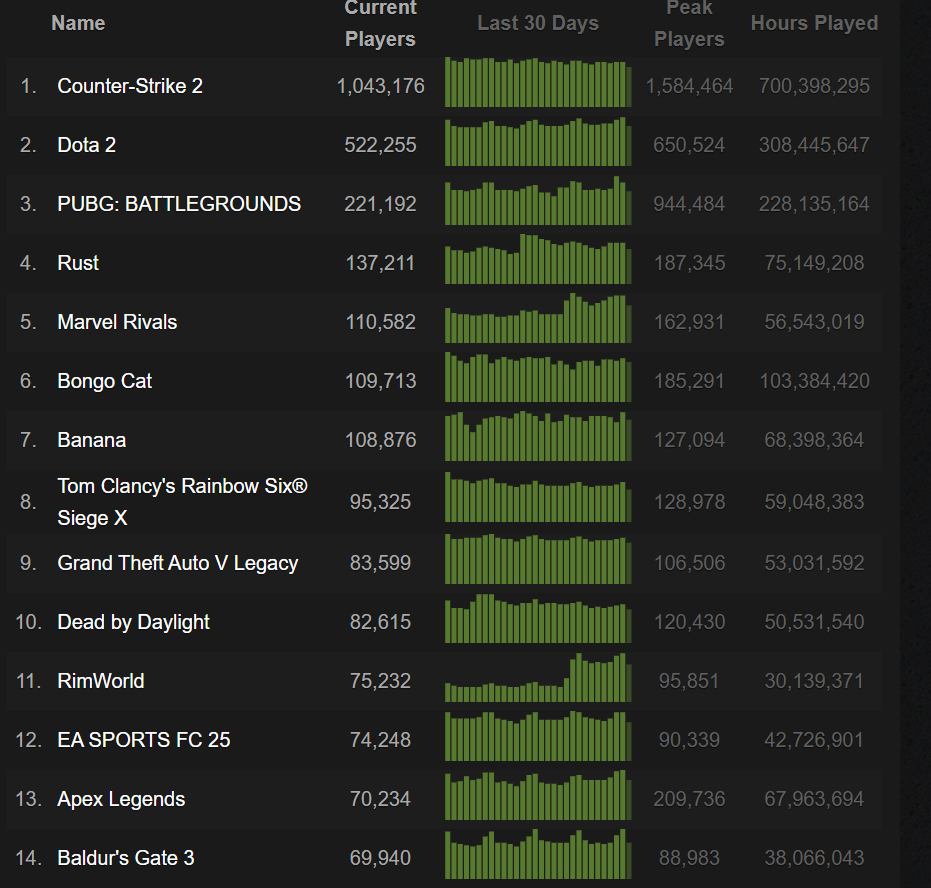Open the RimWorld game link

coord(100,681)
